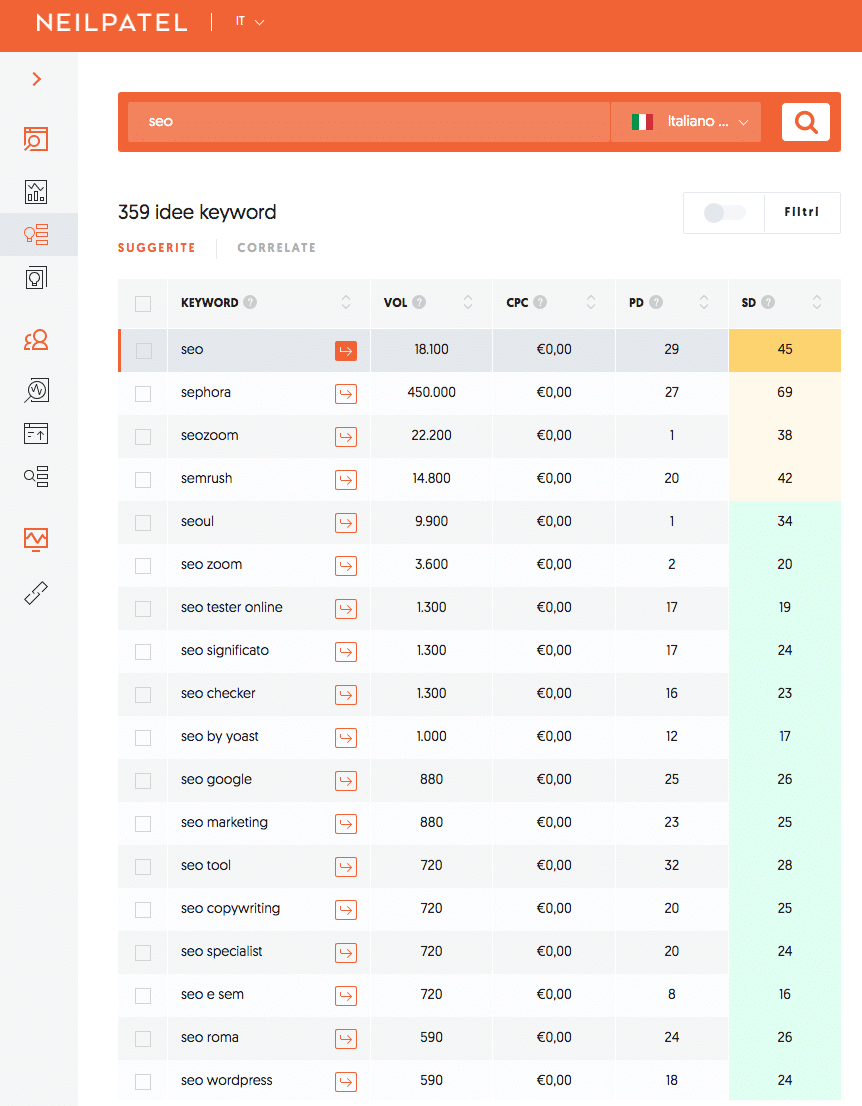The height and width of the screenshot is (1106, 862).
Task: Check the box for the seo zoom row
Action: coord(143,566)
